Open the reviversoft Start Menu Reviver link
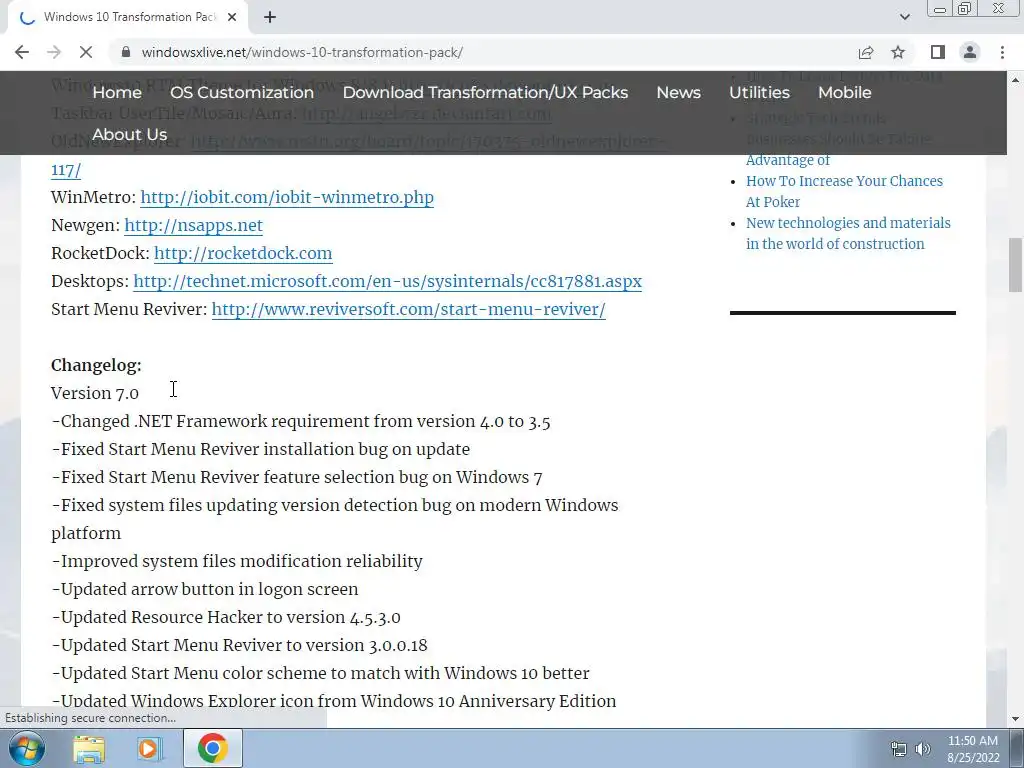The height and width of the screenshot is (768, 1024). [408, 310]
